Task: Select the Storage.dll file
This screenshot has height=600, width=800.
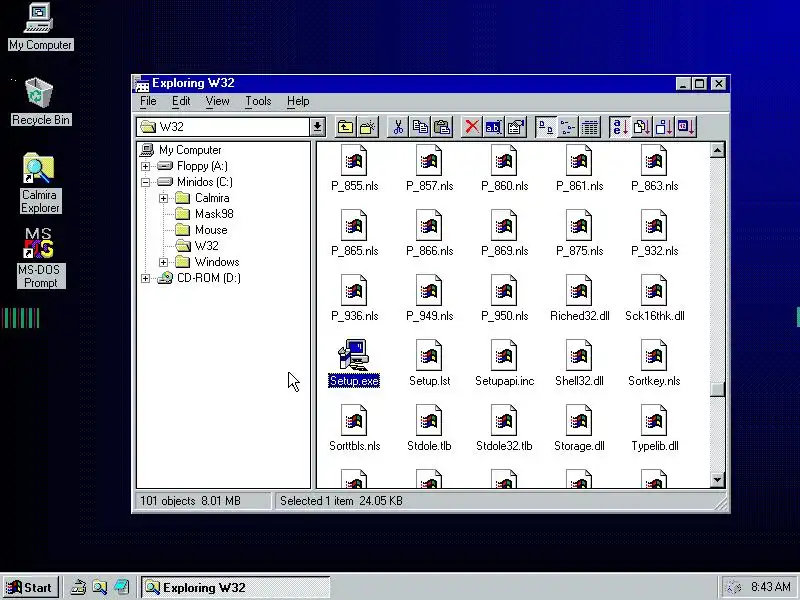Action: [579, 428]
